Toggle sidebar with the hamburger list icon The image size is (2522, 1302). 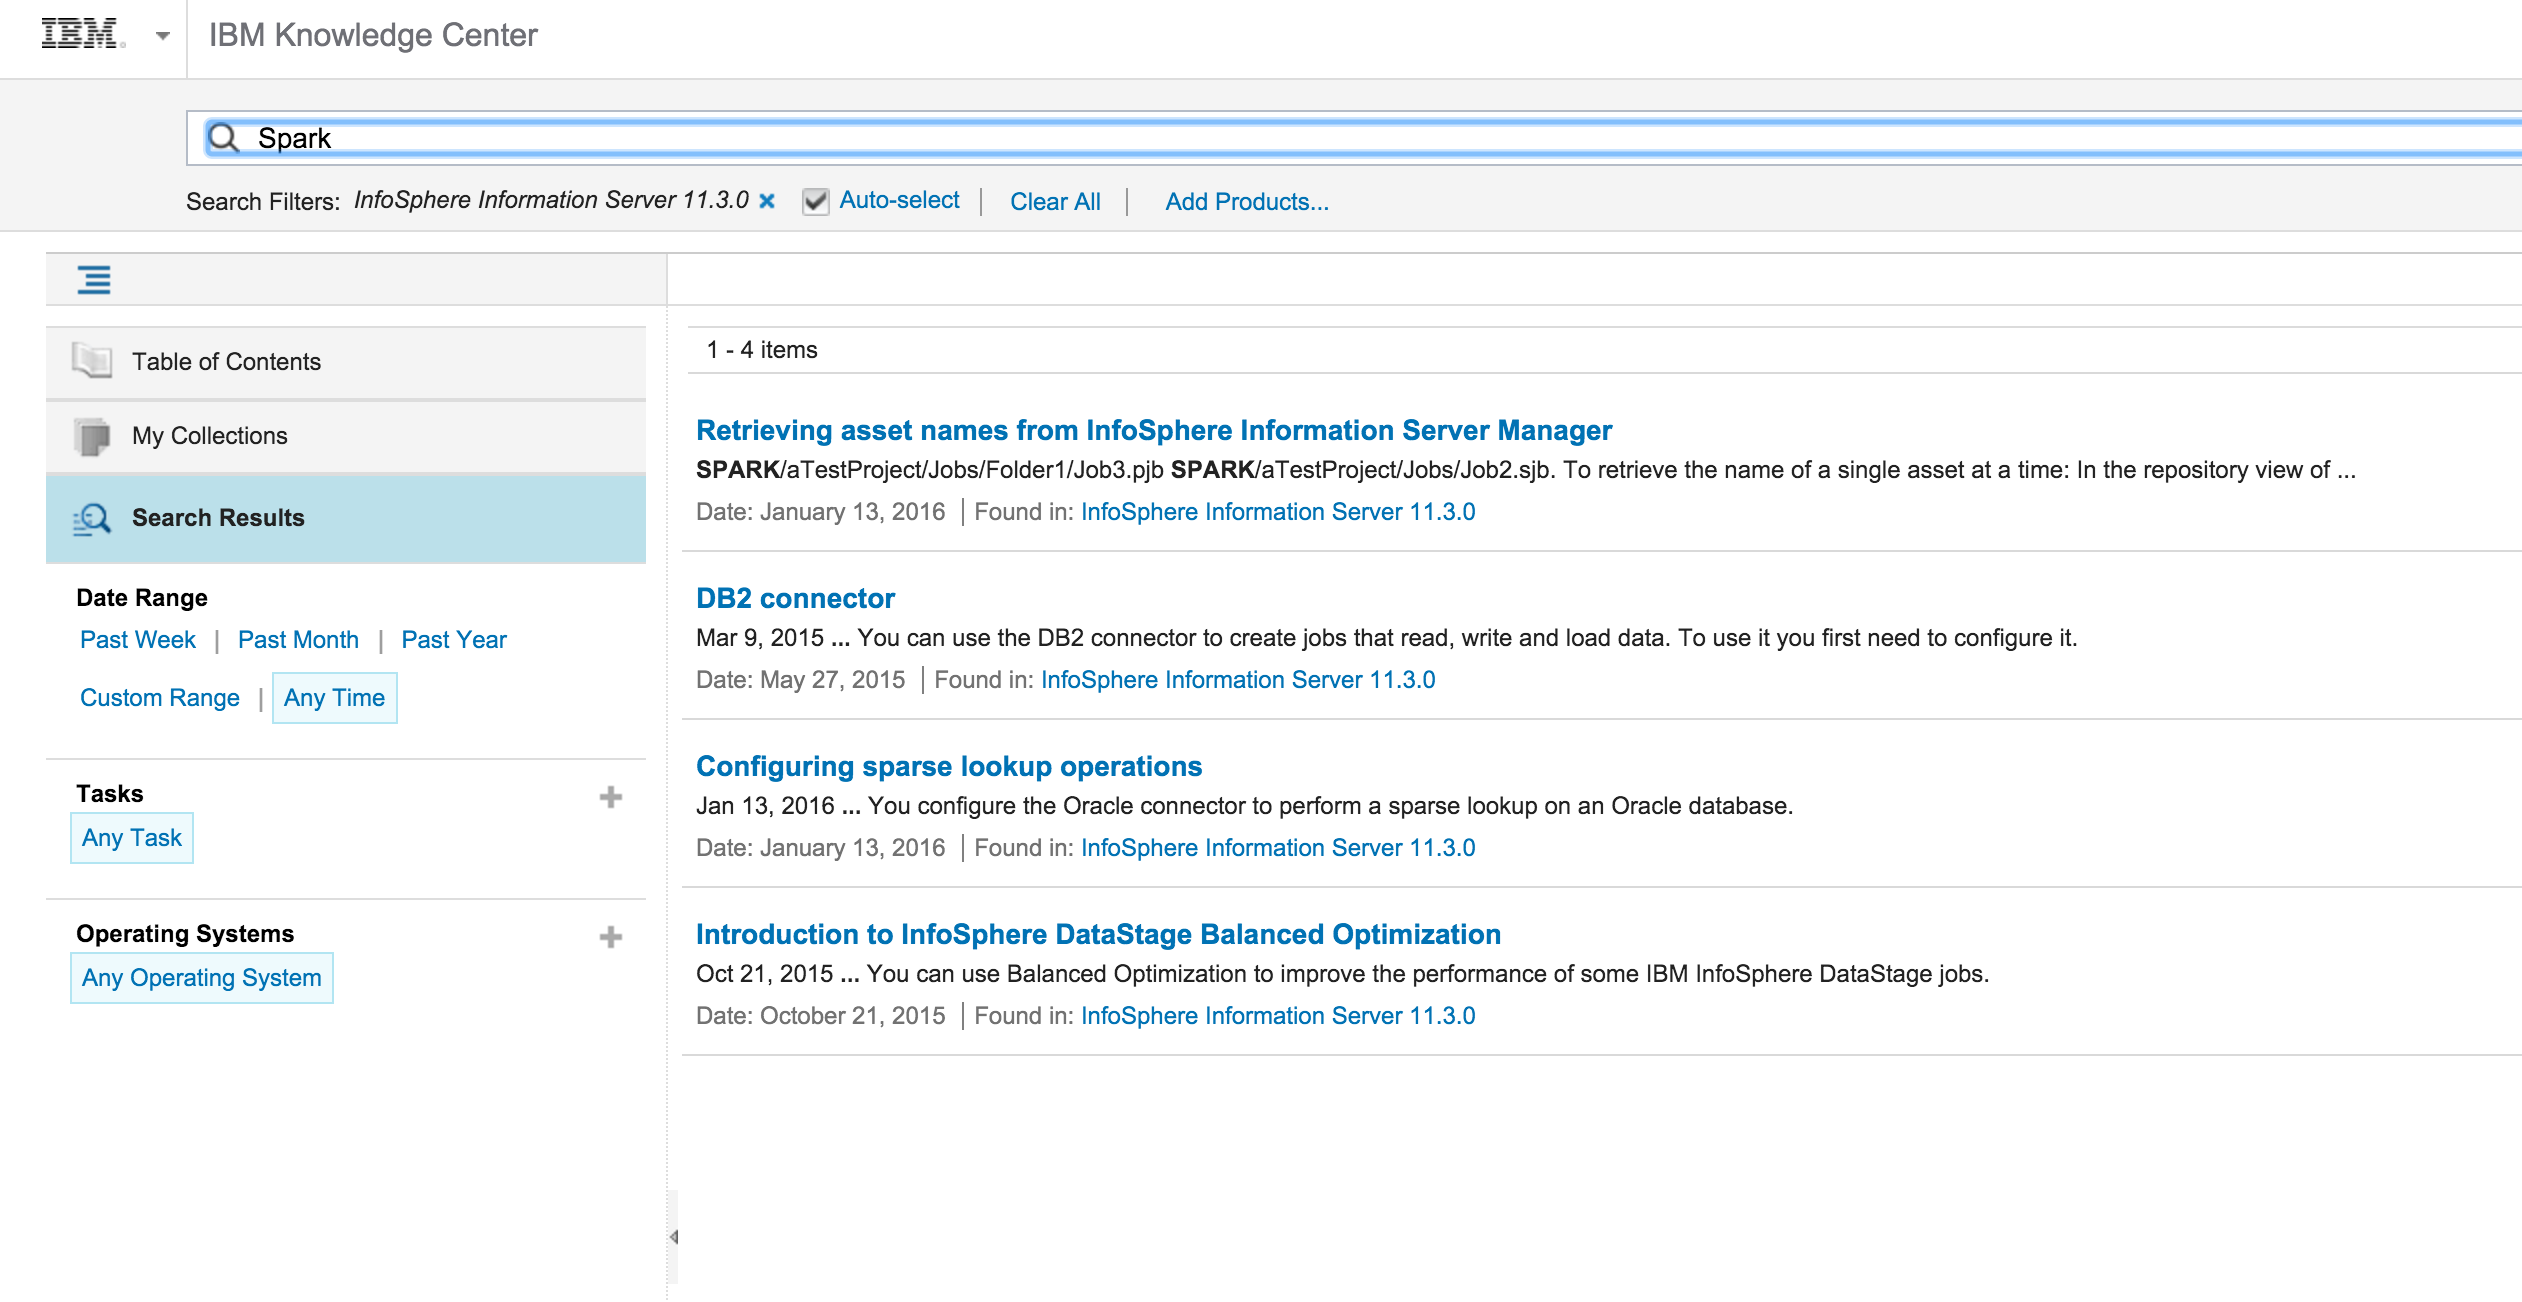pyautogui.click(x=94, y=280)
